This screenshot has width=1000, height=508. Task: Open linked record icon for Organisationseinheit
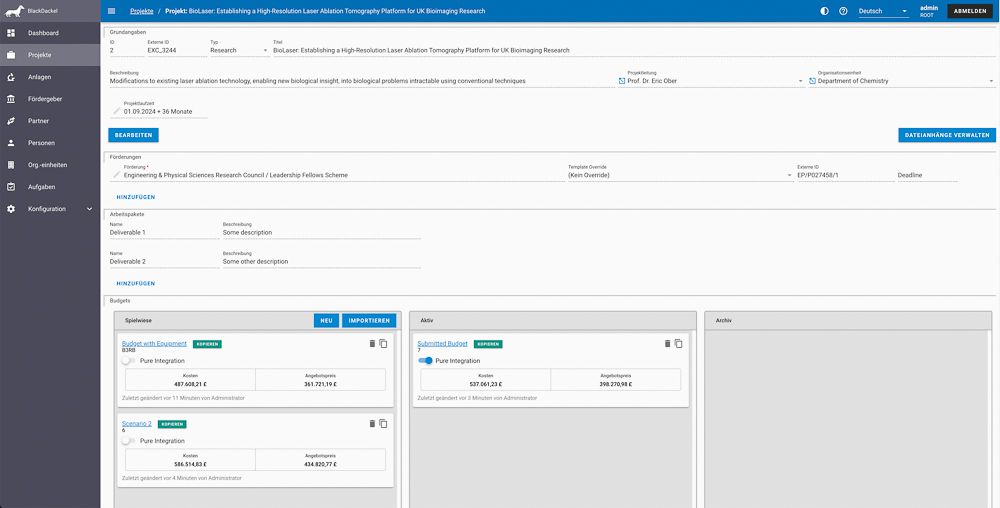[x=812, y=81]
